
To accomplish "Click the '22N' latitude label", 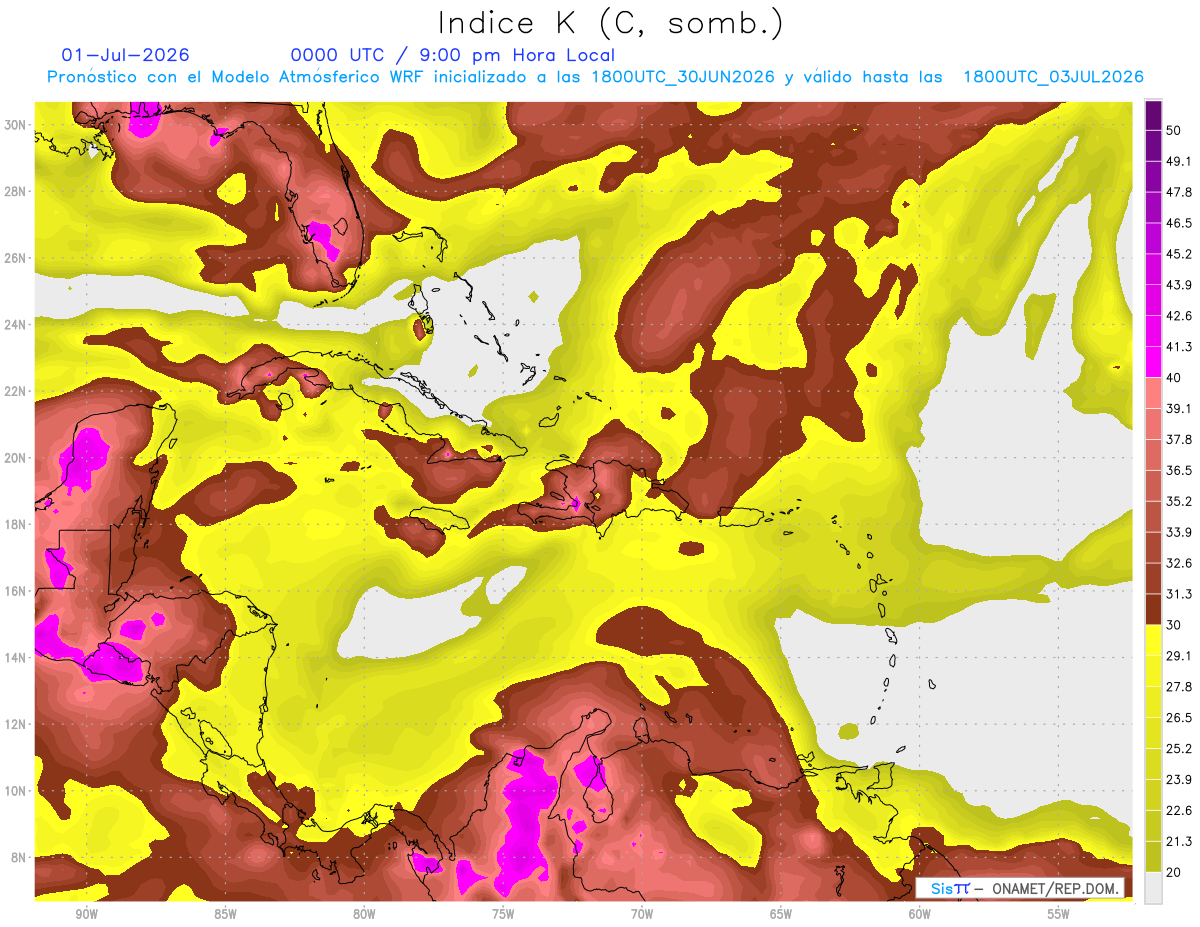I will tap(15, 391).
